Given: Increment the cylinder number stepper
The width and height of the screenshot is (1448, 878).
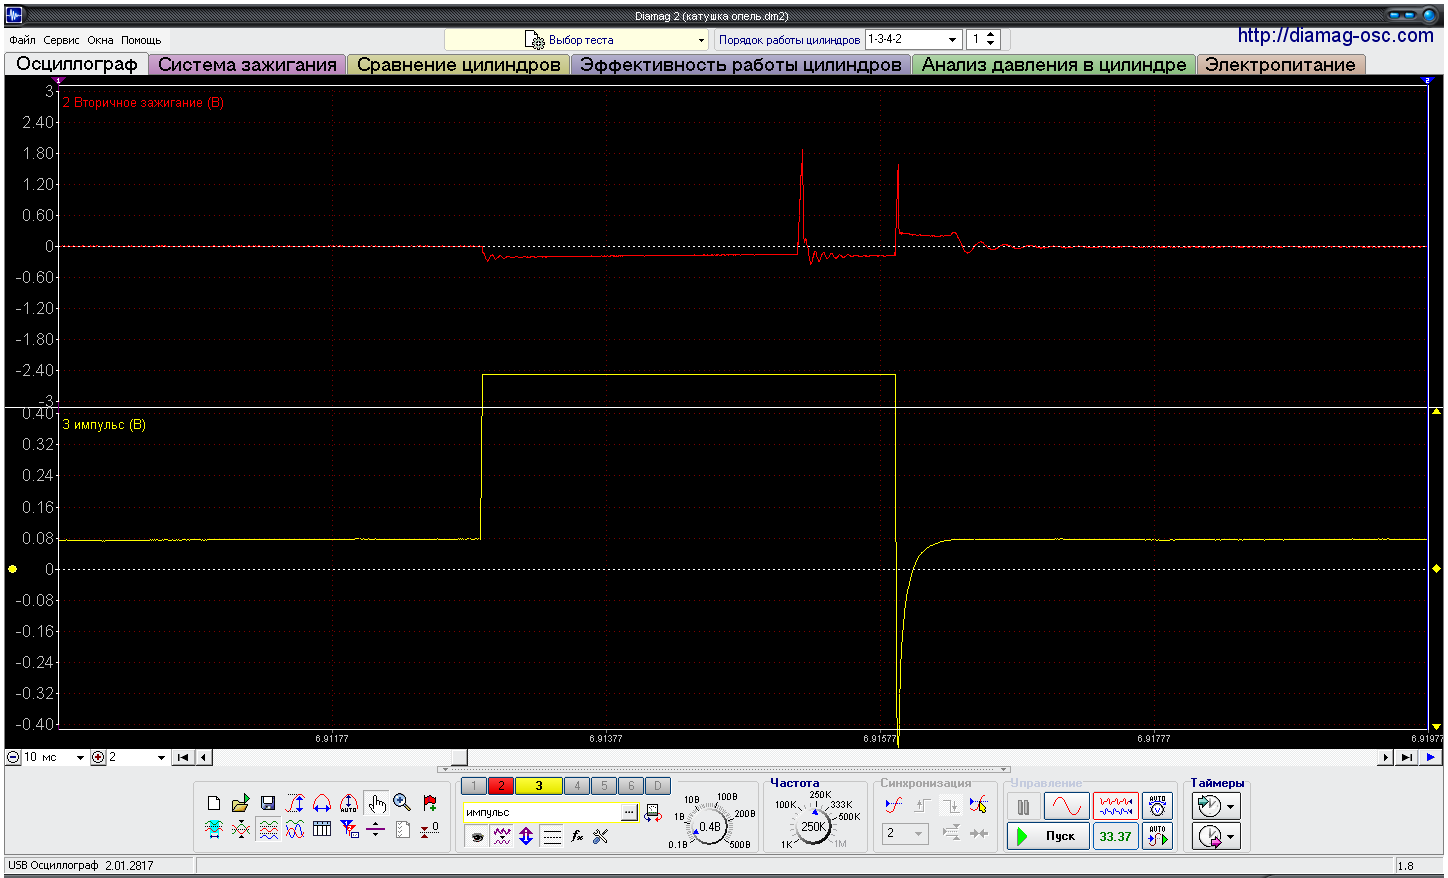Looking at the screenshot, I should click(991, 35).
